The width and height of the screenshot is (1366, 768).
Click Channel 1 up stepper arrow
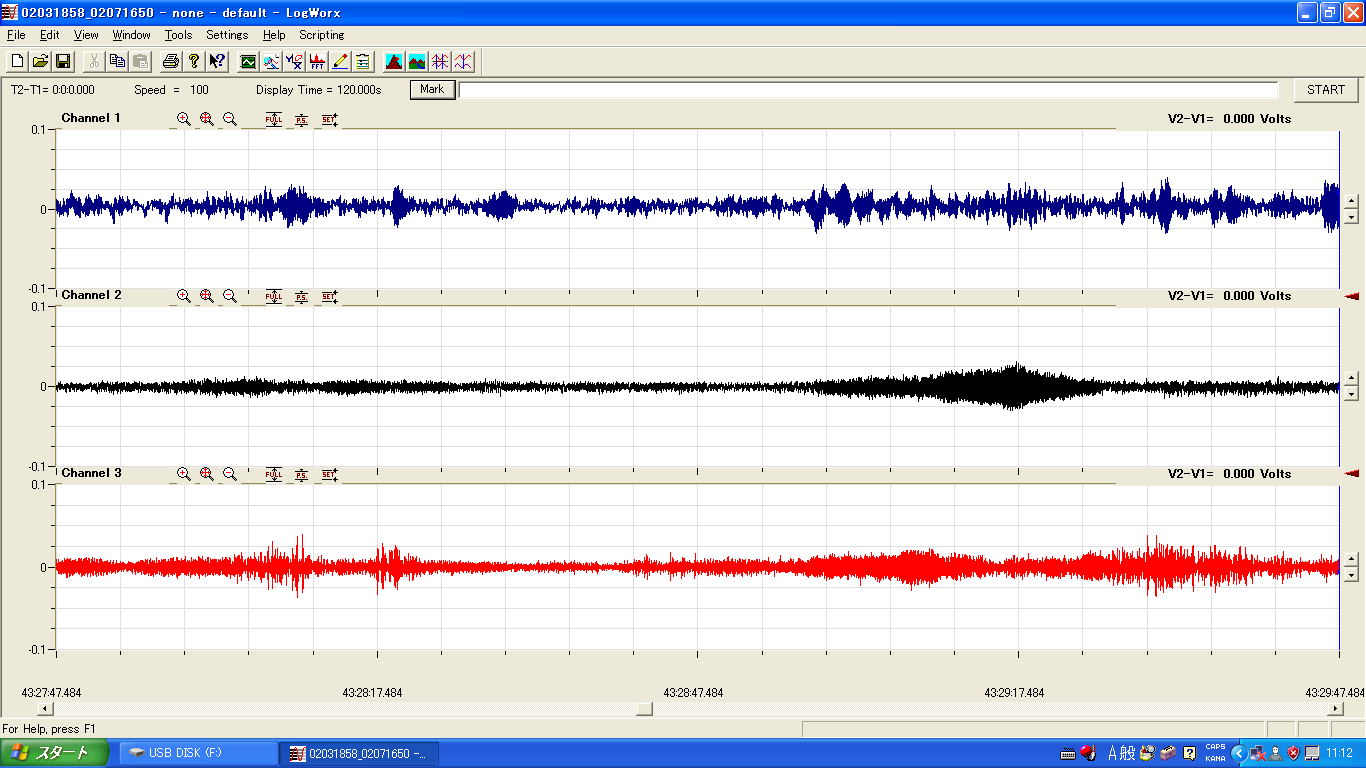coord(1351,200)
